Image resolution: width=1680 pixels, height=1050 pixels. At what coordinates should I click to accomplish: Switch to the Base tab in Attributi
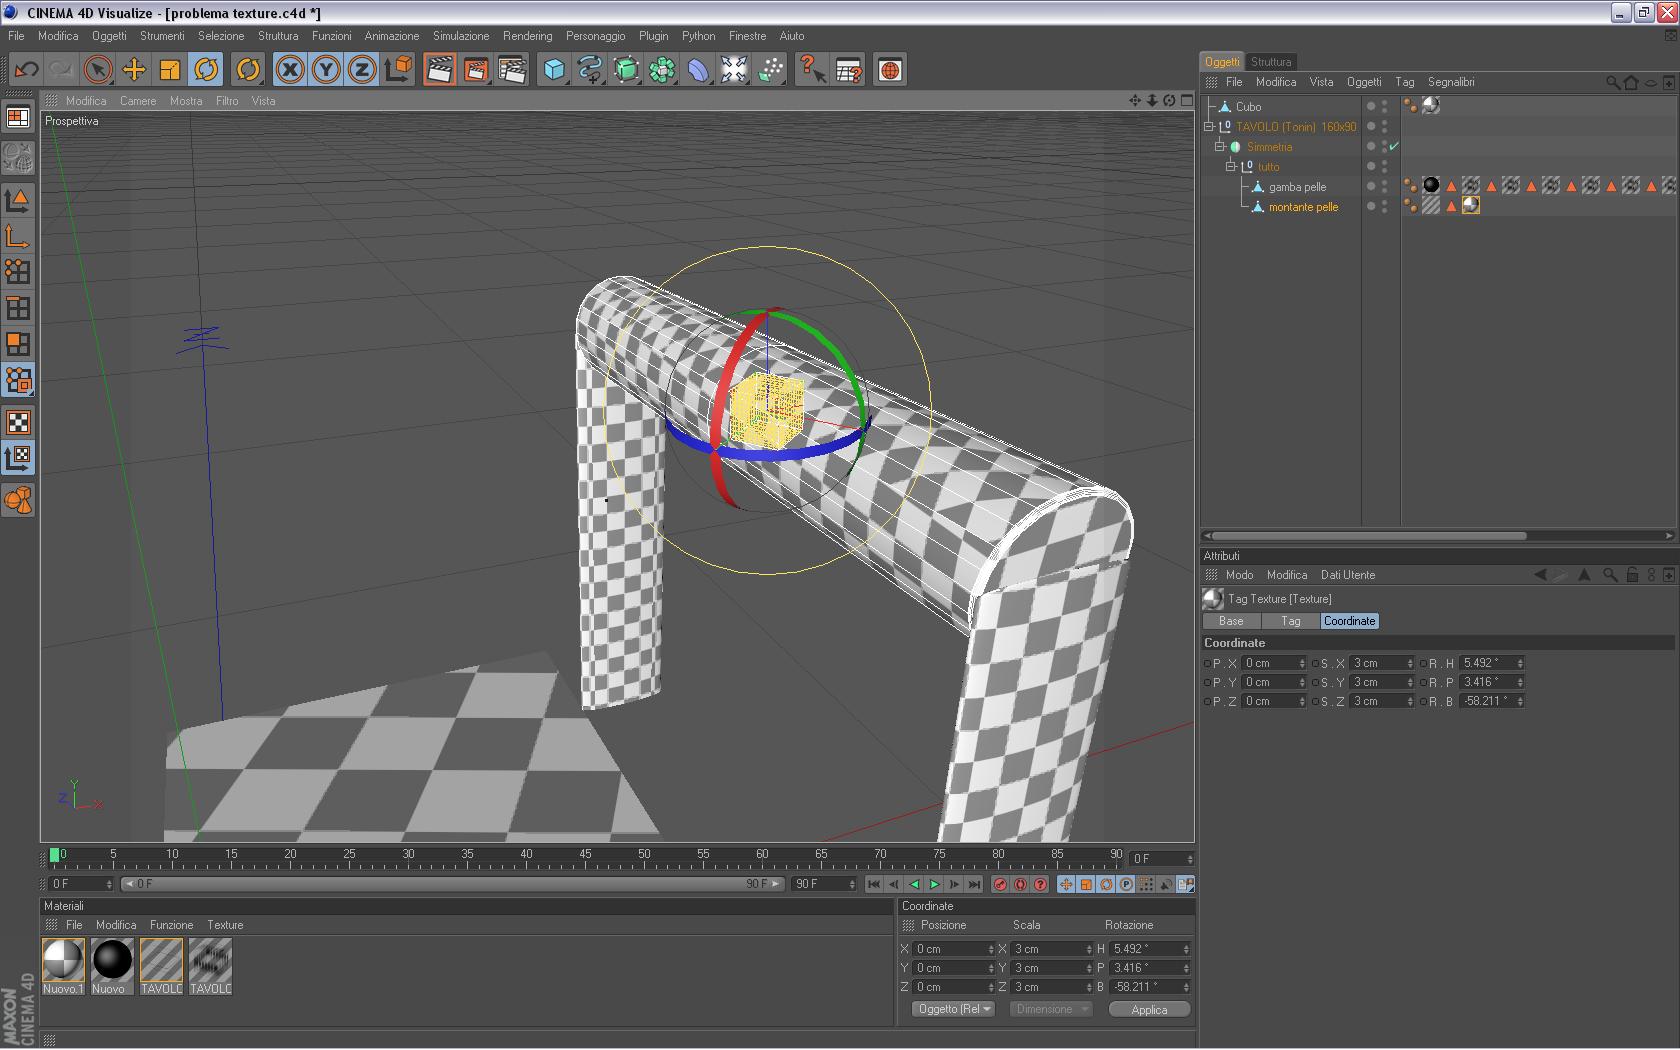tap(1231, 621)
